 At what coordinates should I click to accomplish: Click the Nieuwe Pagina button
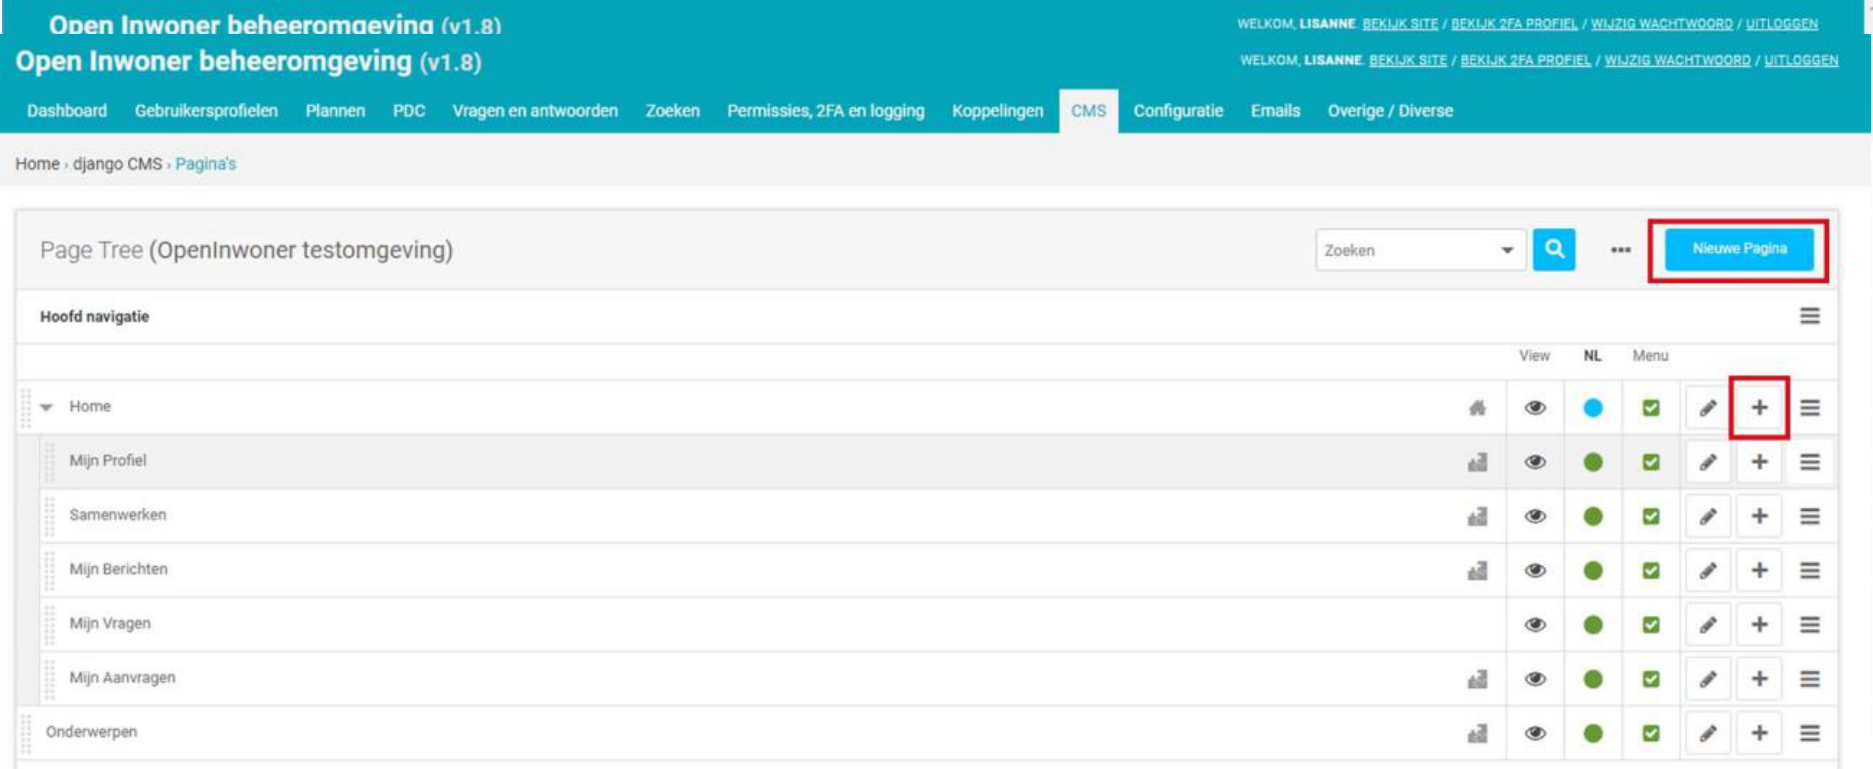1738,249
